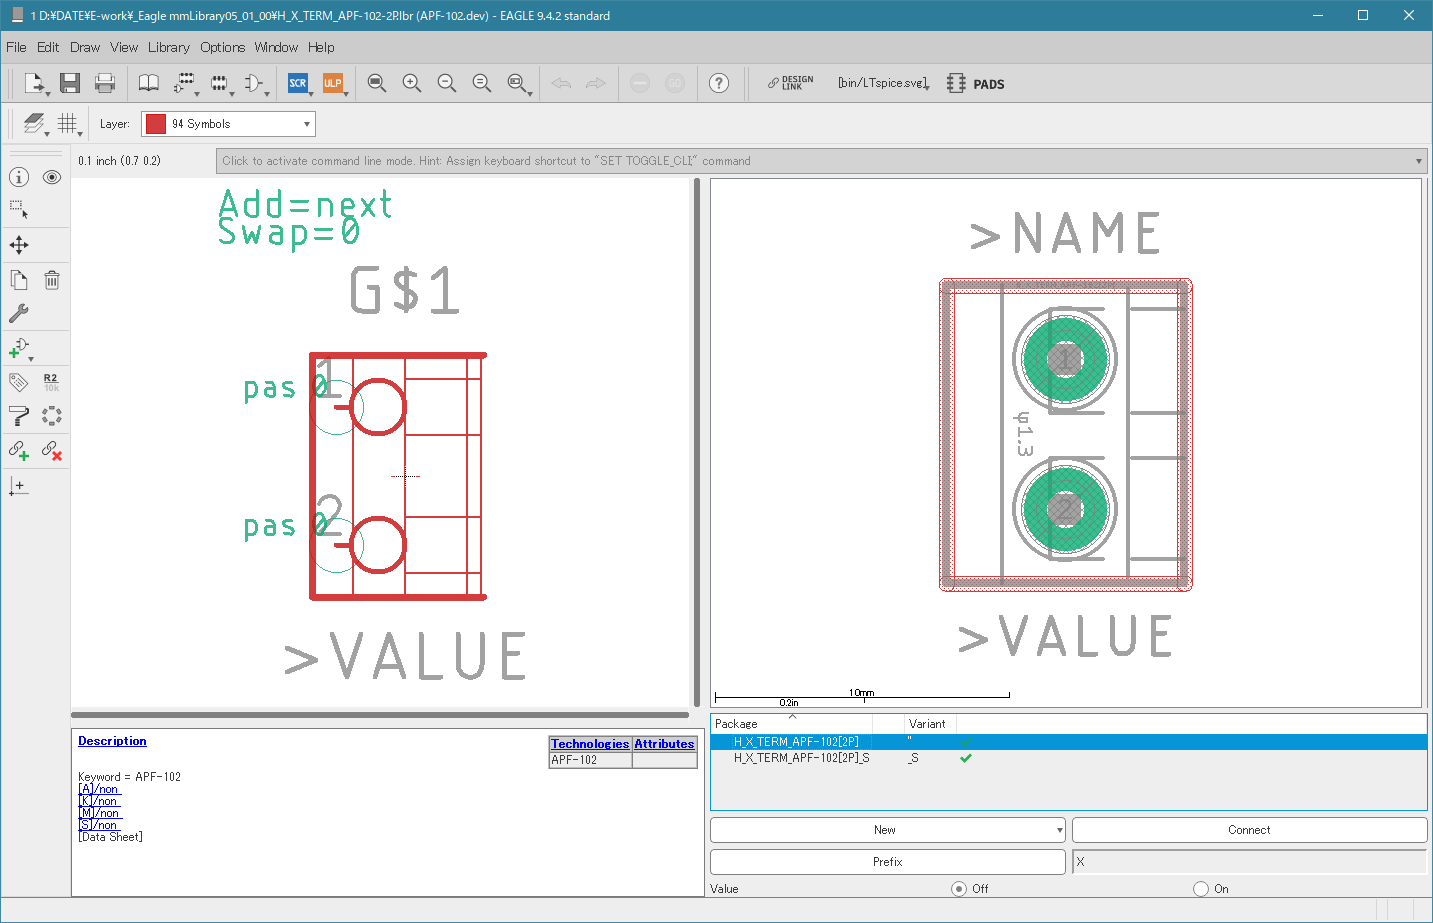
Task: Open the Description link
Action: click(x=112, y=741)
